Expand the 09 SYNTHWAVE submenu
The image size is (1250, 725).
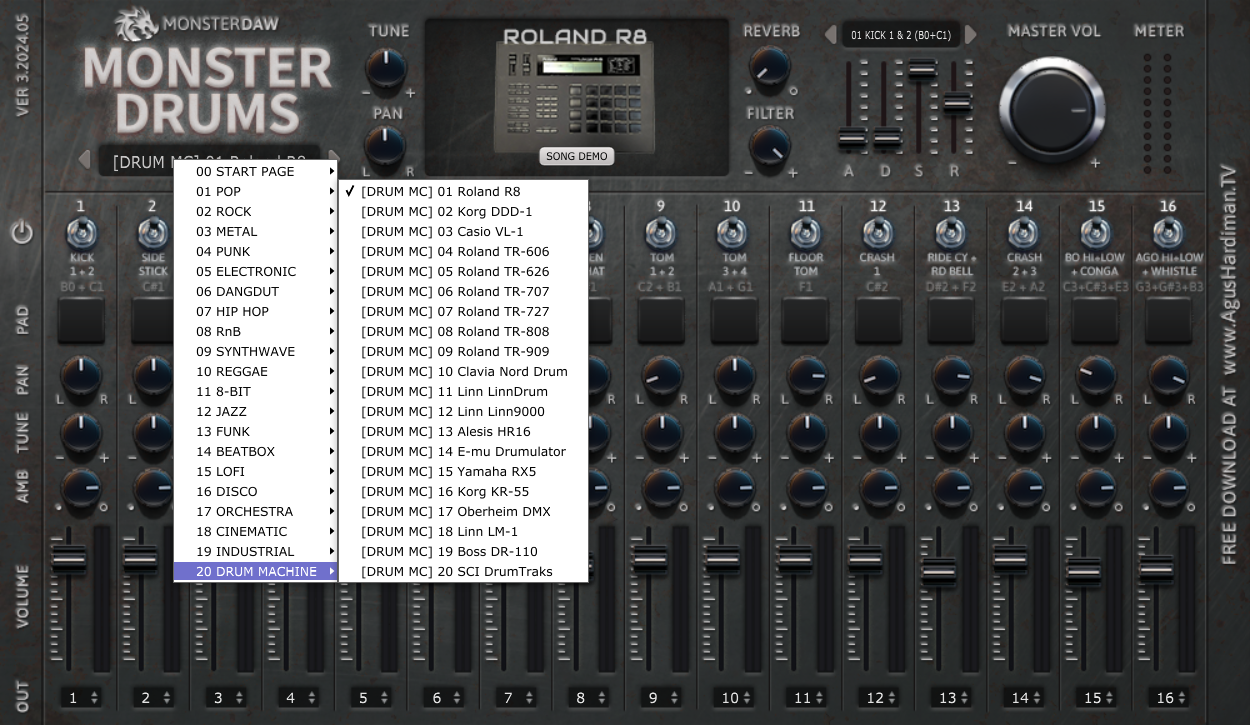coord(256,351)
